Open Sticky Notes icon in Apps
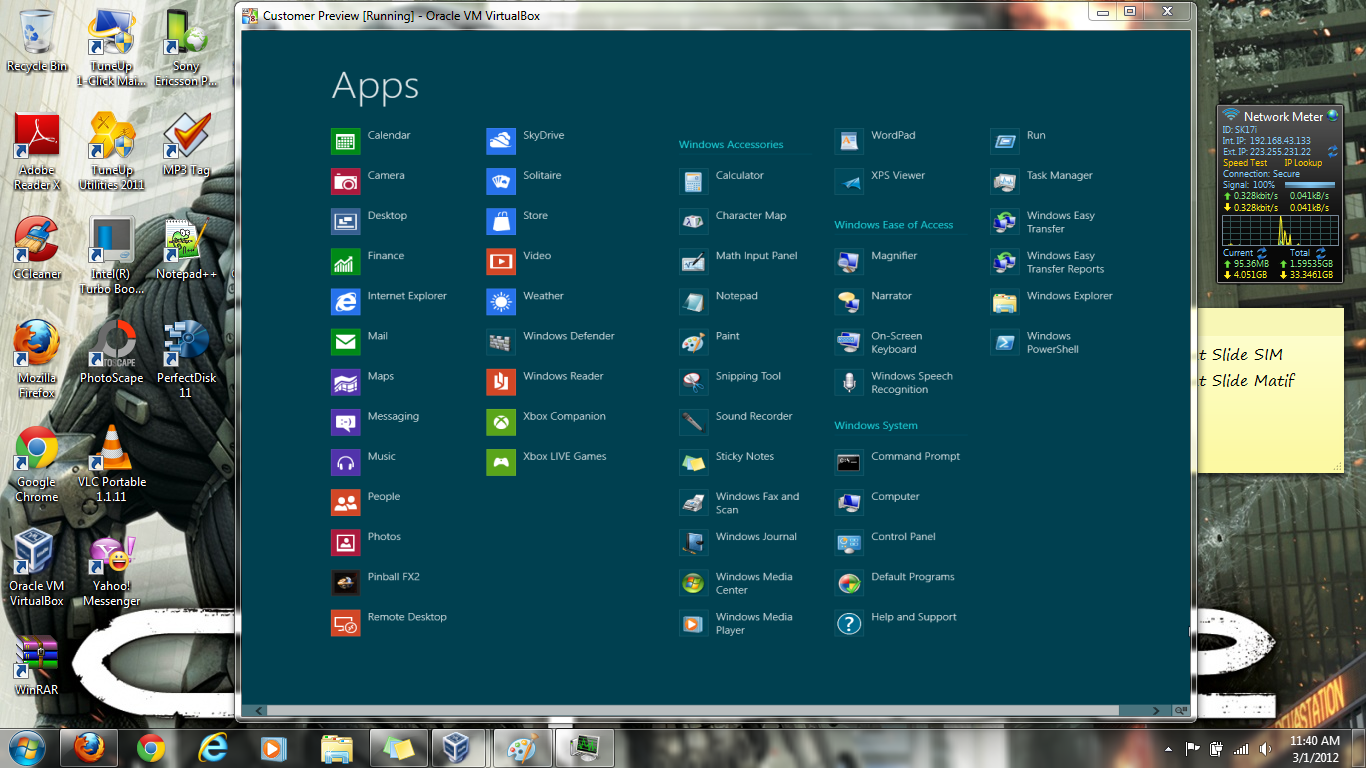This screenshot has height=768, width=1366. tap(694, 462)
